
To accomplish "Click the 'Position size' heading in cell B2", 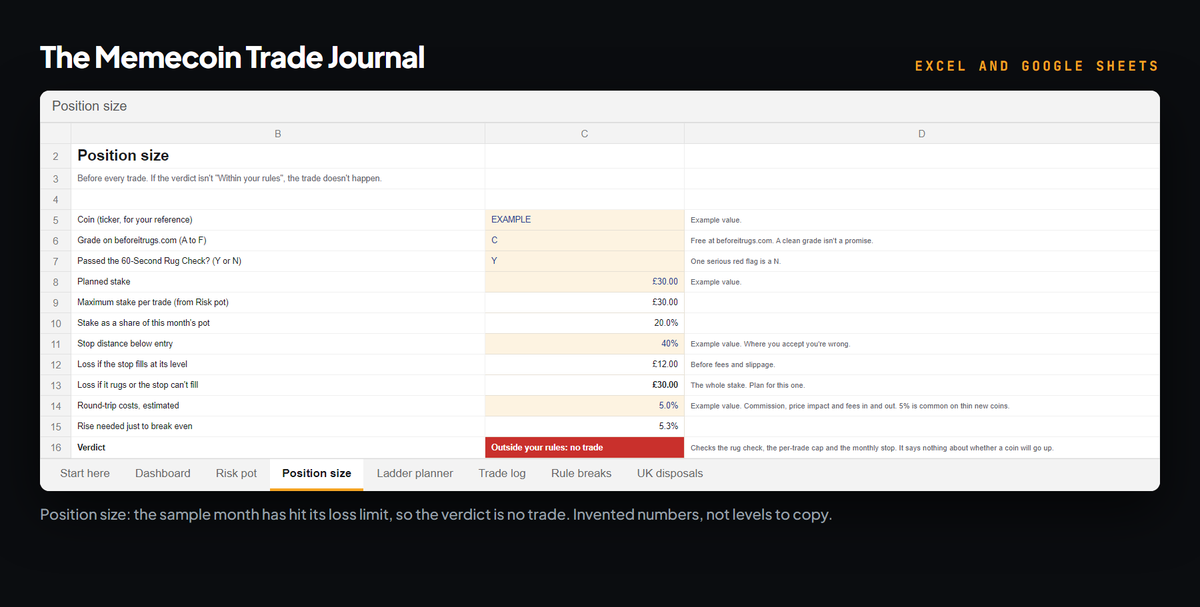I will click(x=123, y=156).
